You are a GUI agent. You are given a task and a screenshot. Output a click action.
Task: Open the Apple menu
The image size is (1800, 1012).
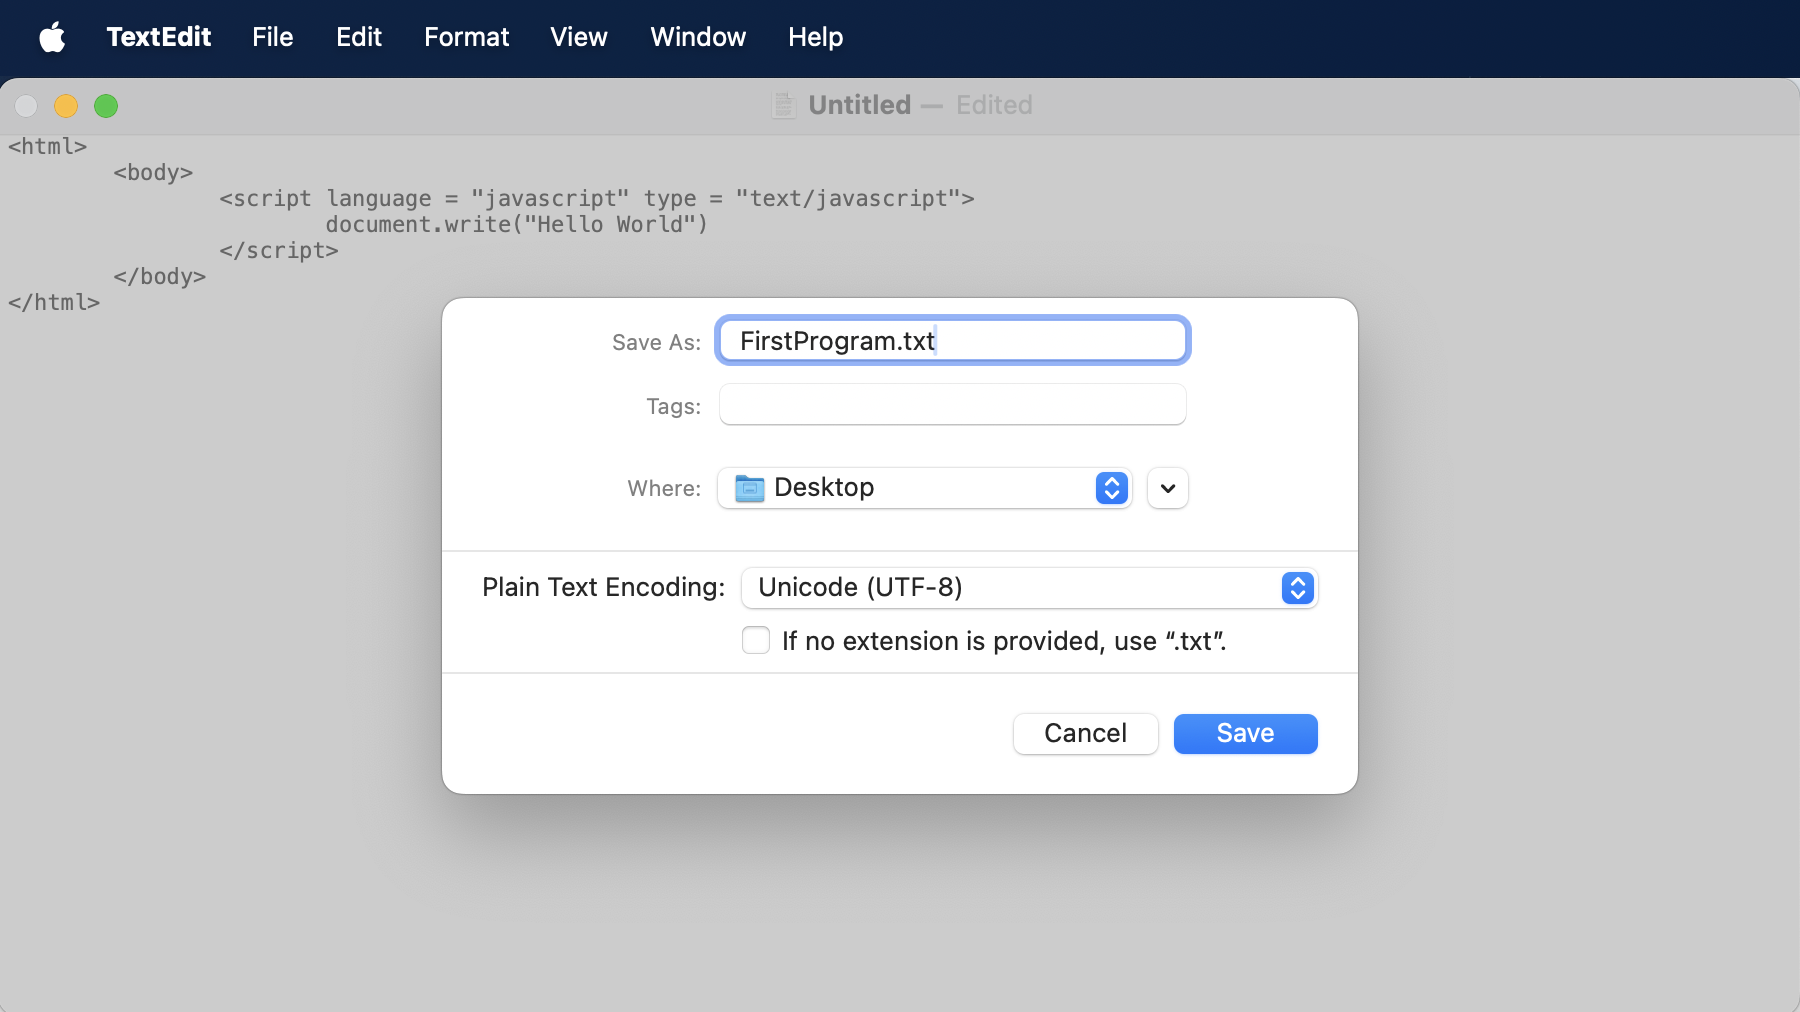(x=52, y=37)
